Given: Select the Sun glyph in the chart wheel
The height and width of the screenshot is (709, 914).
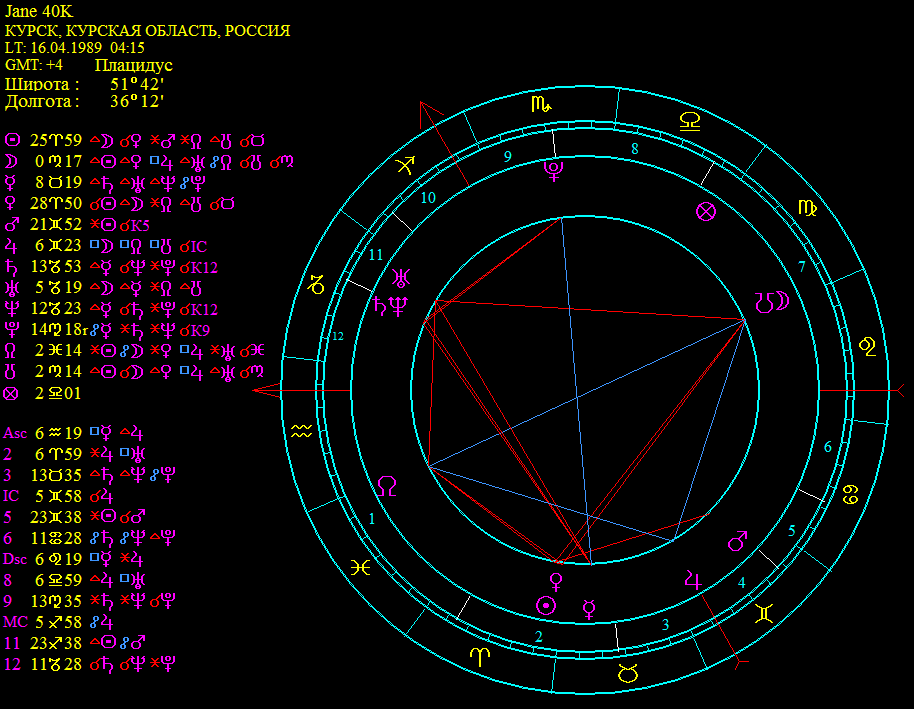Looking at the screenshot, I should click(x=546, y=605).
